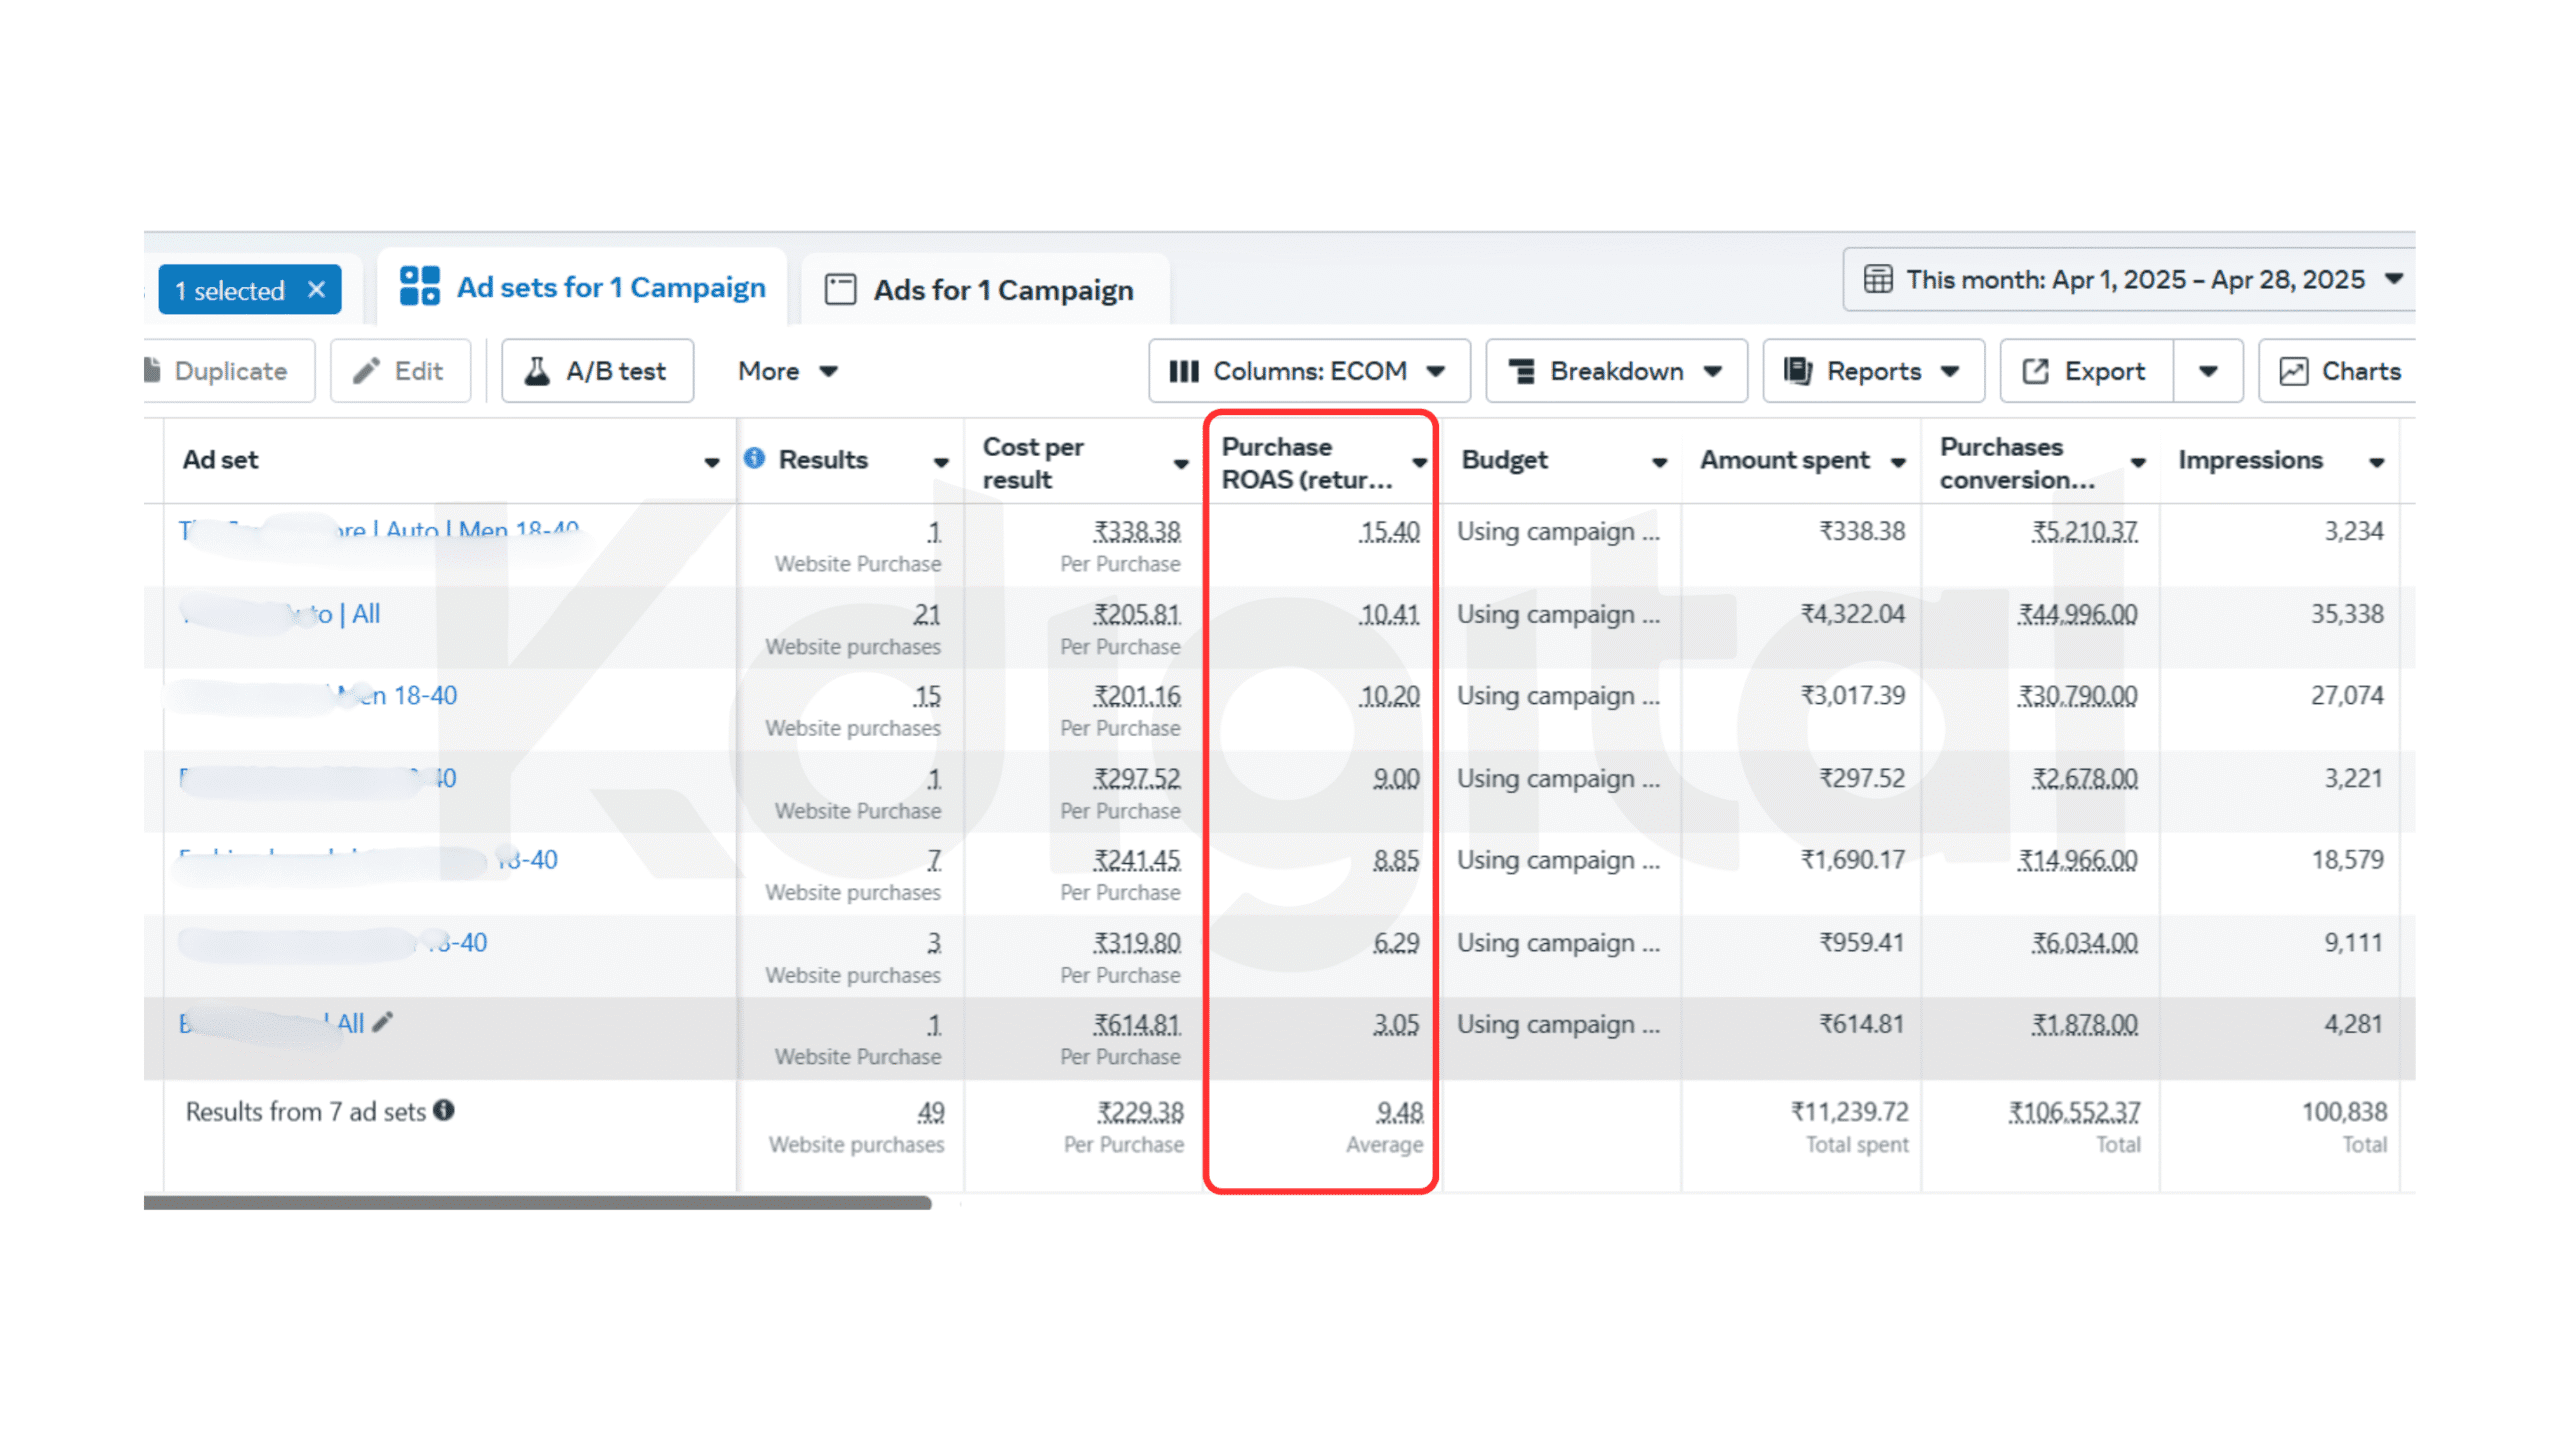Sort by Amount spent column header arrow
Image resolution: width=2560 pixels, height=1440 pixels.
pyautogui.click(x=1898, y=461)
